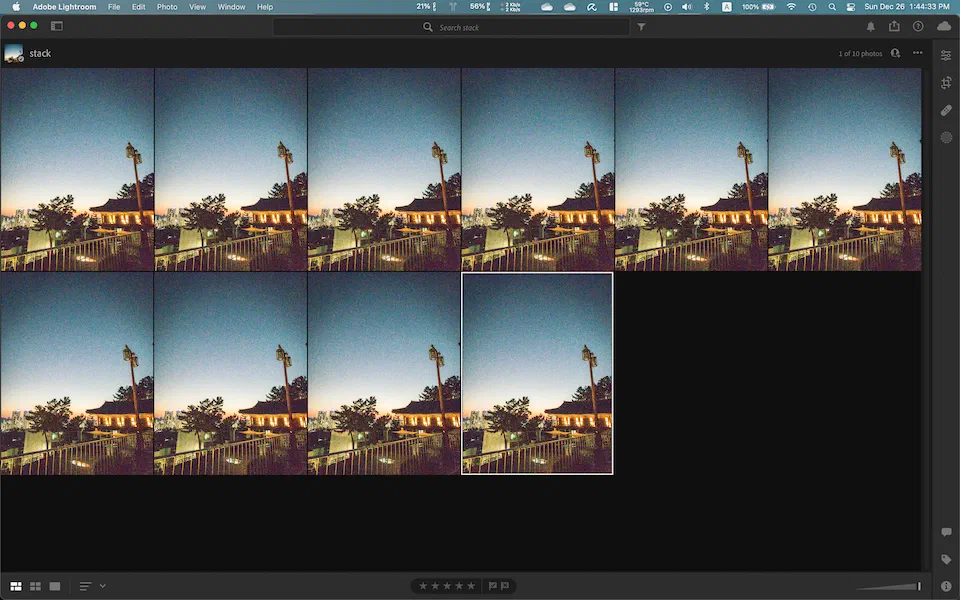Image resolution: width=960 pixels, height=600 pixels.
Task: Select the Crop and Rotate tool
Action: pyautogui.click(x=946, y=83)
